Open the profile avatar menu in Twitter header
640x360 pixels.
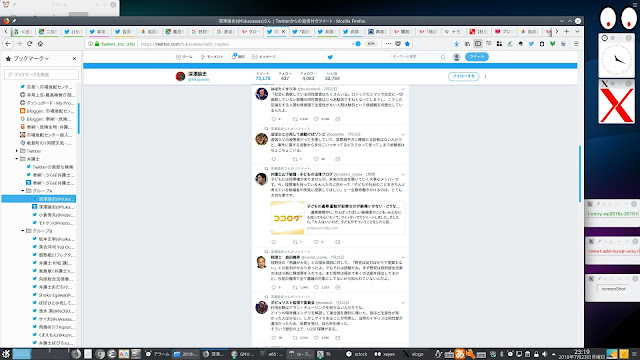pyautogui.click(x=456, y=57)
